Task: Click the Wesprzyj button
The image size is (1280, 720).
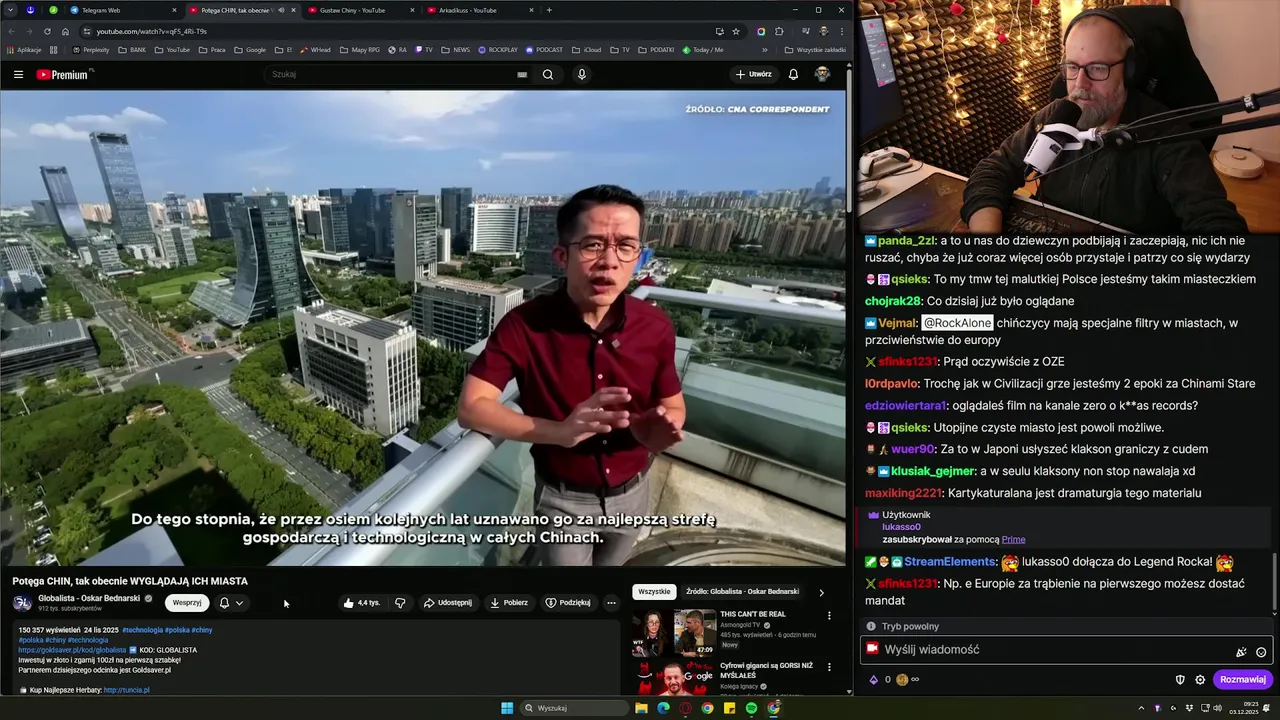Action: pyautogui.click(x=187, y=603)
